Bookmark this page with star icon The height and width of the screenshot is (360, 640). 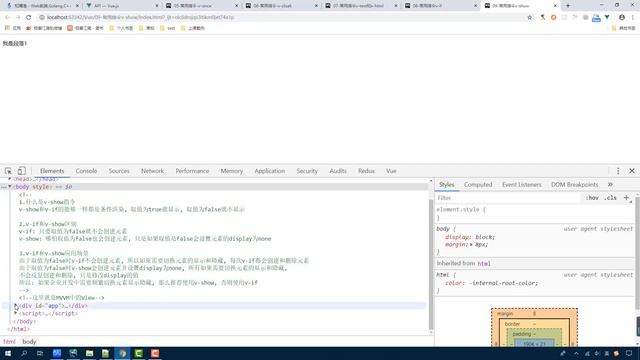(x=529, y=18)
